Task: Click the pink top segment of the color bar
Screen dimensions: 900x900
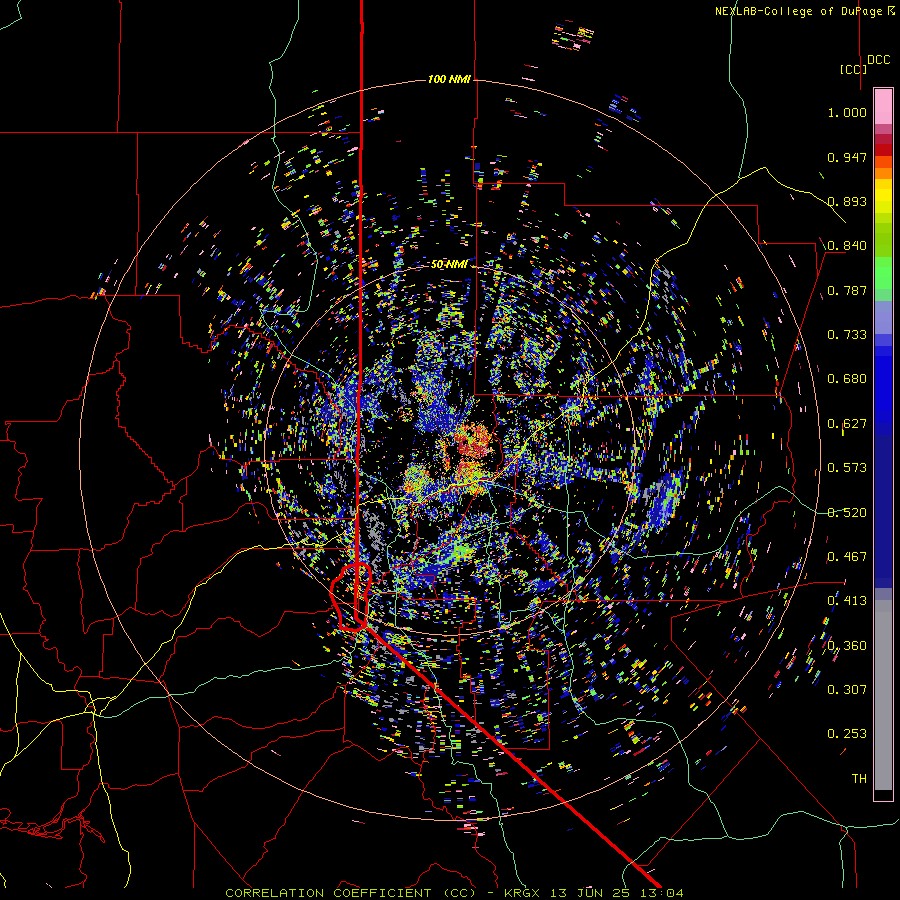Action: coord(883,107)
